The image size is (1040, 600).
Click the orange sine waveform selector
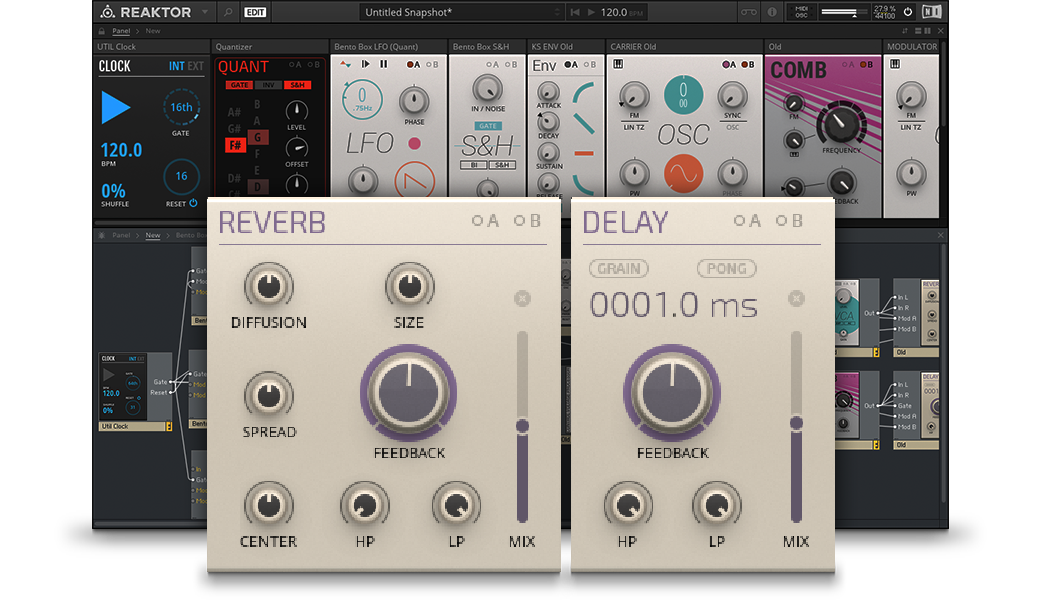683,173
